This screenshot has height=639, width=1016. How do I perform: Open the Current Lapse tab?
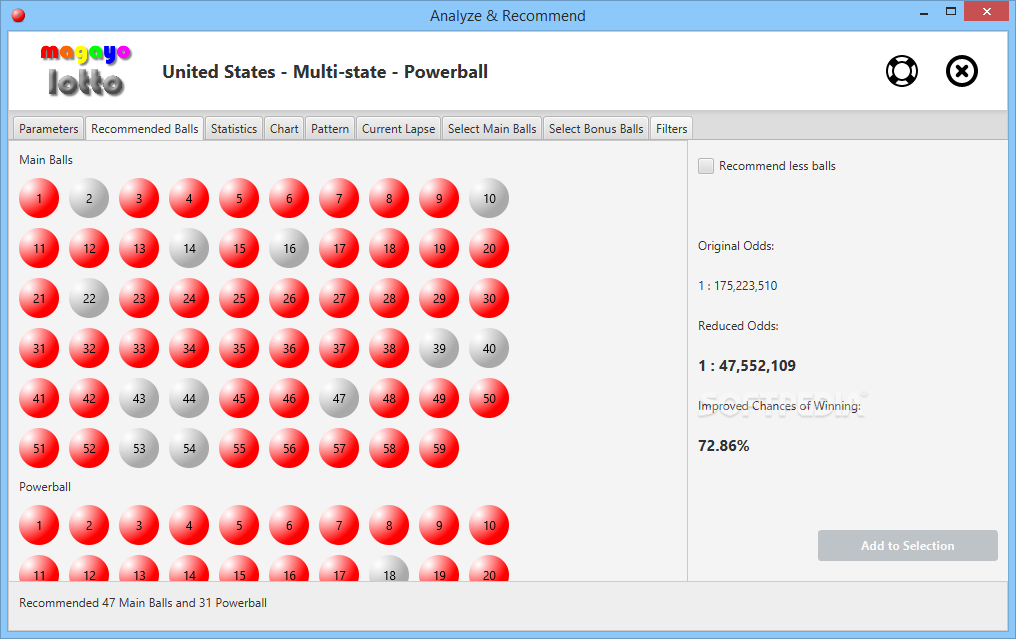pyautogui.click(x=398, y=128)
